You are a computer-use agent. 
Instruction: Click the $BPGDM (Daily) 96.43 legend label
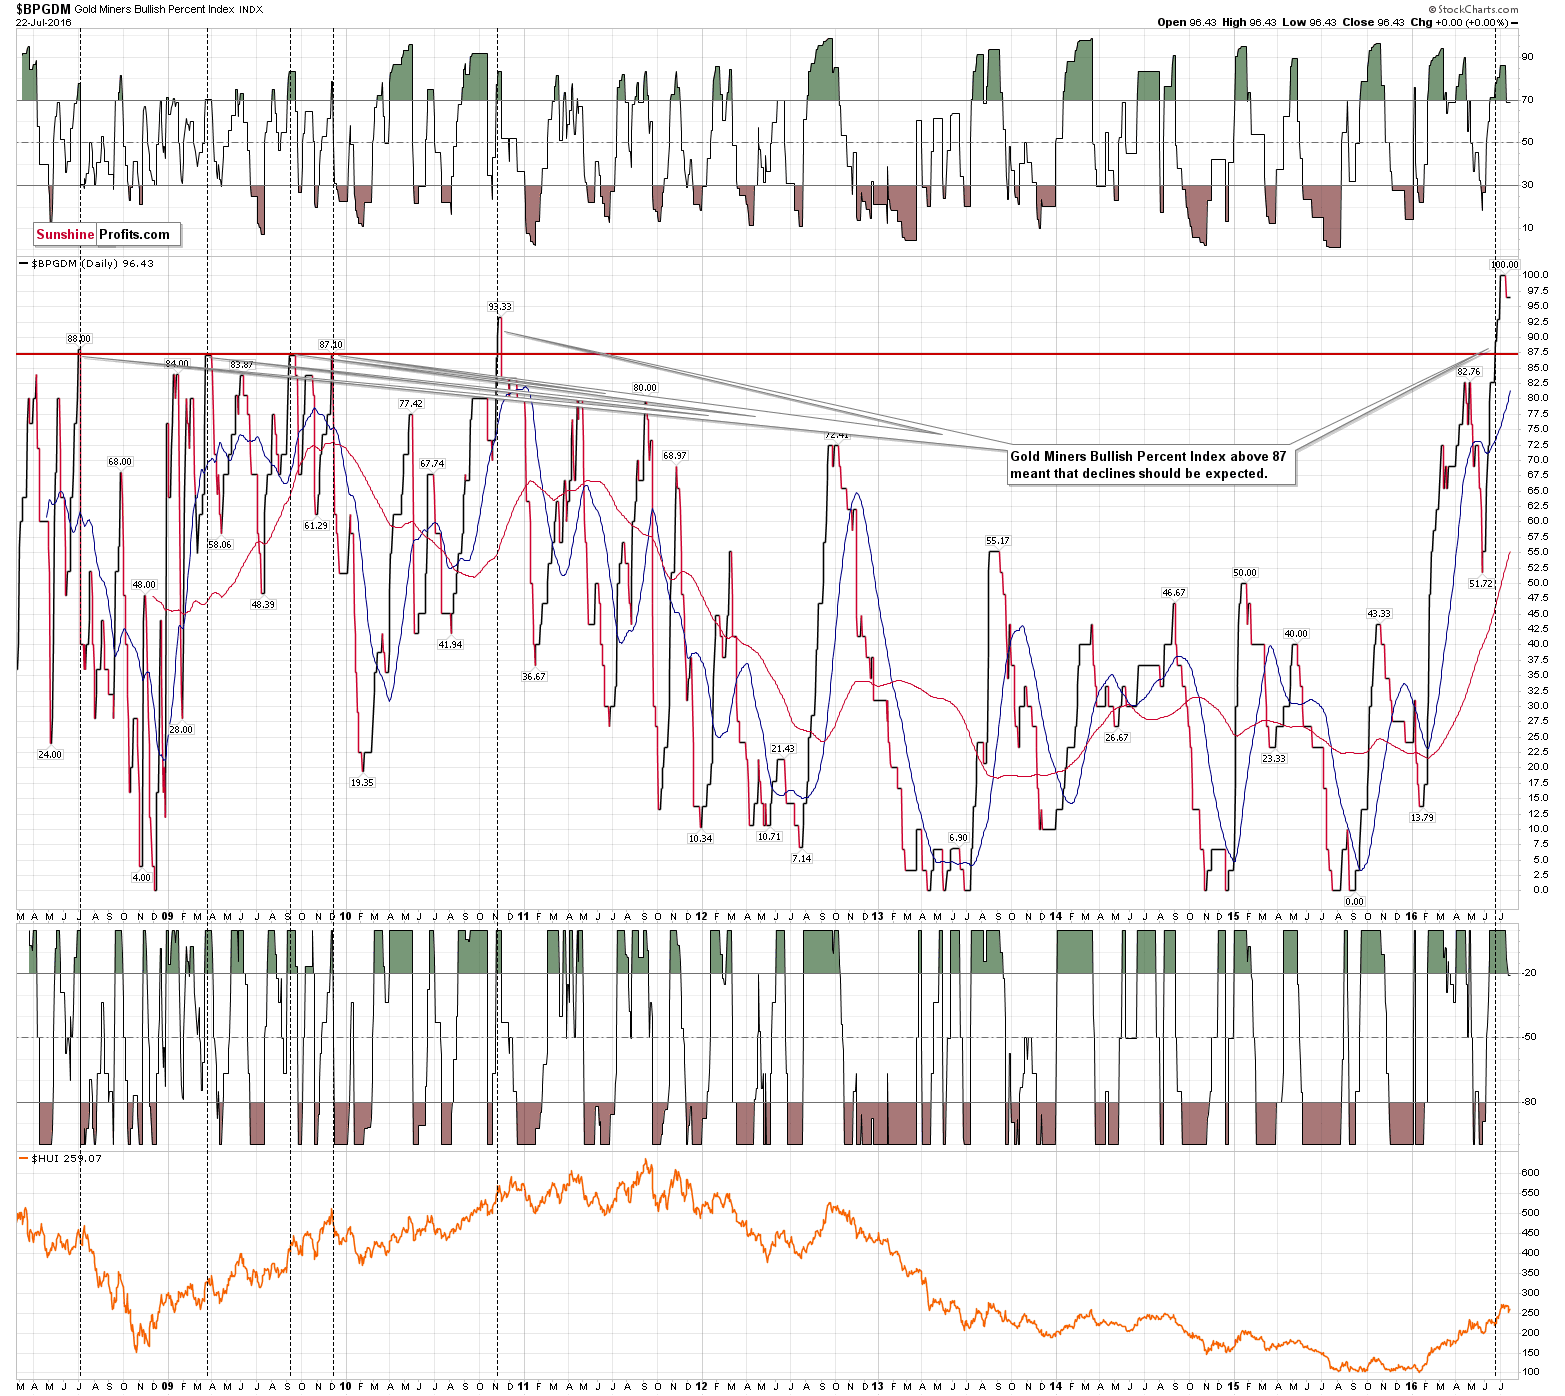[87, 264]
